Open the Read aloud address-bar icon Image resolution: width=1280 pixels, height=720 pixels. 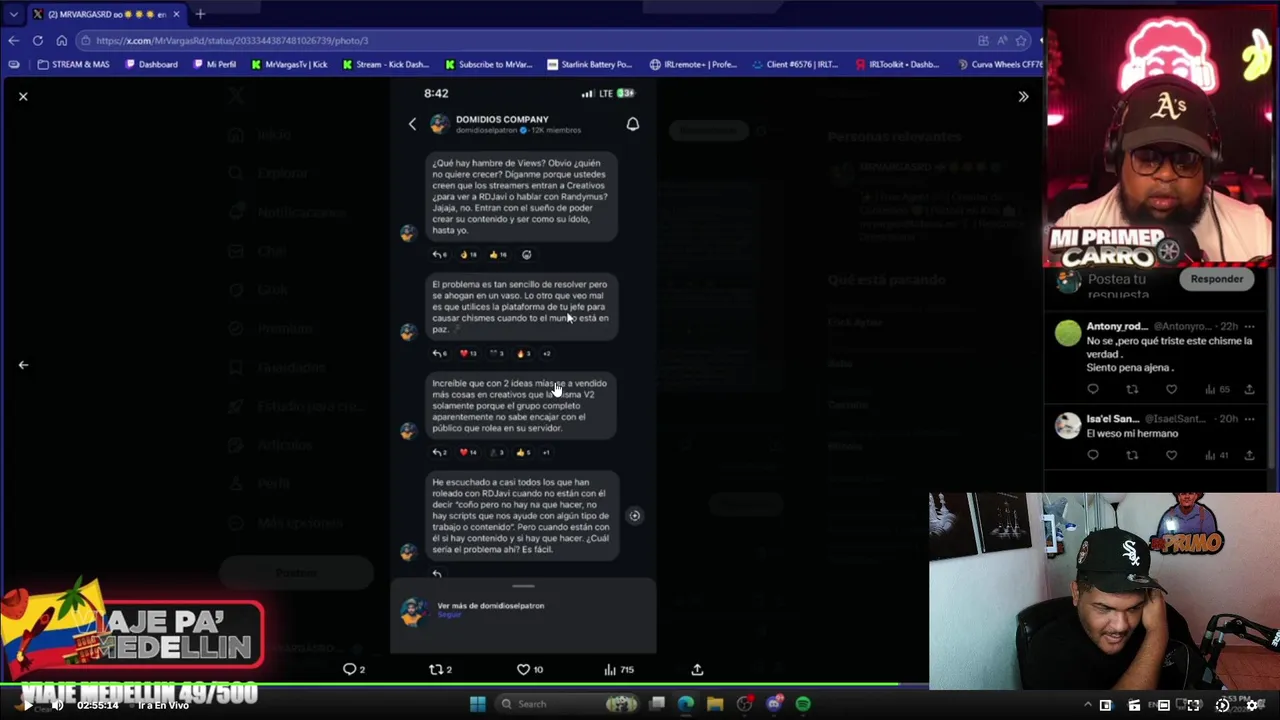point(1003,40)
